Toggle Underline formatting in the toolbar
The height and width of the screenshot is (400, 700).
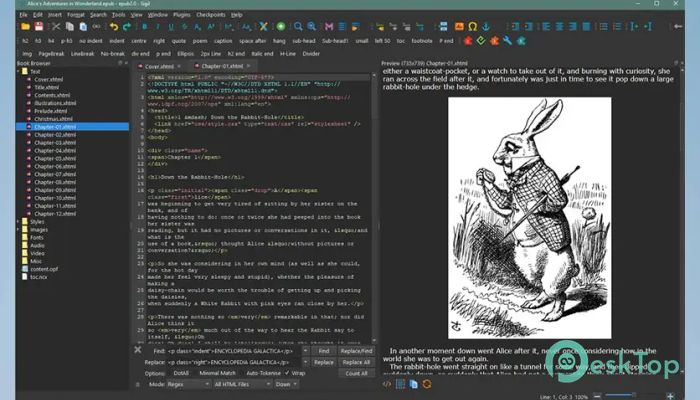click(x=171, y=27)
